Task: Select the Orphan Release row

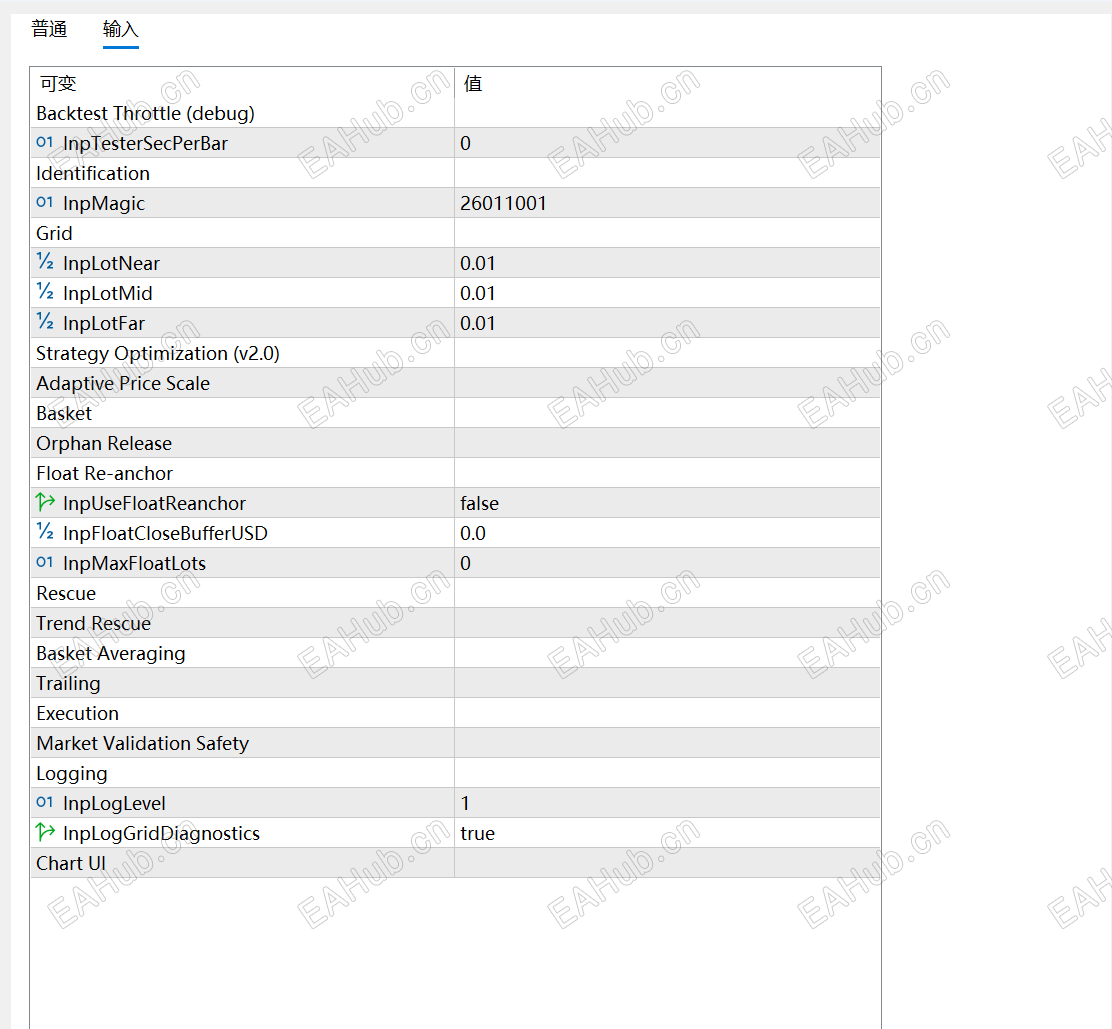Action: click(455, 443)
